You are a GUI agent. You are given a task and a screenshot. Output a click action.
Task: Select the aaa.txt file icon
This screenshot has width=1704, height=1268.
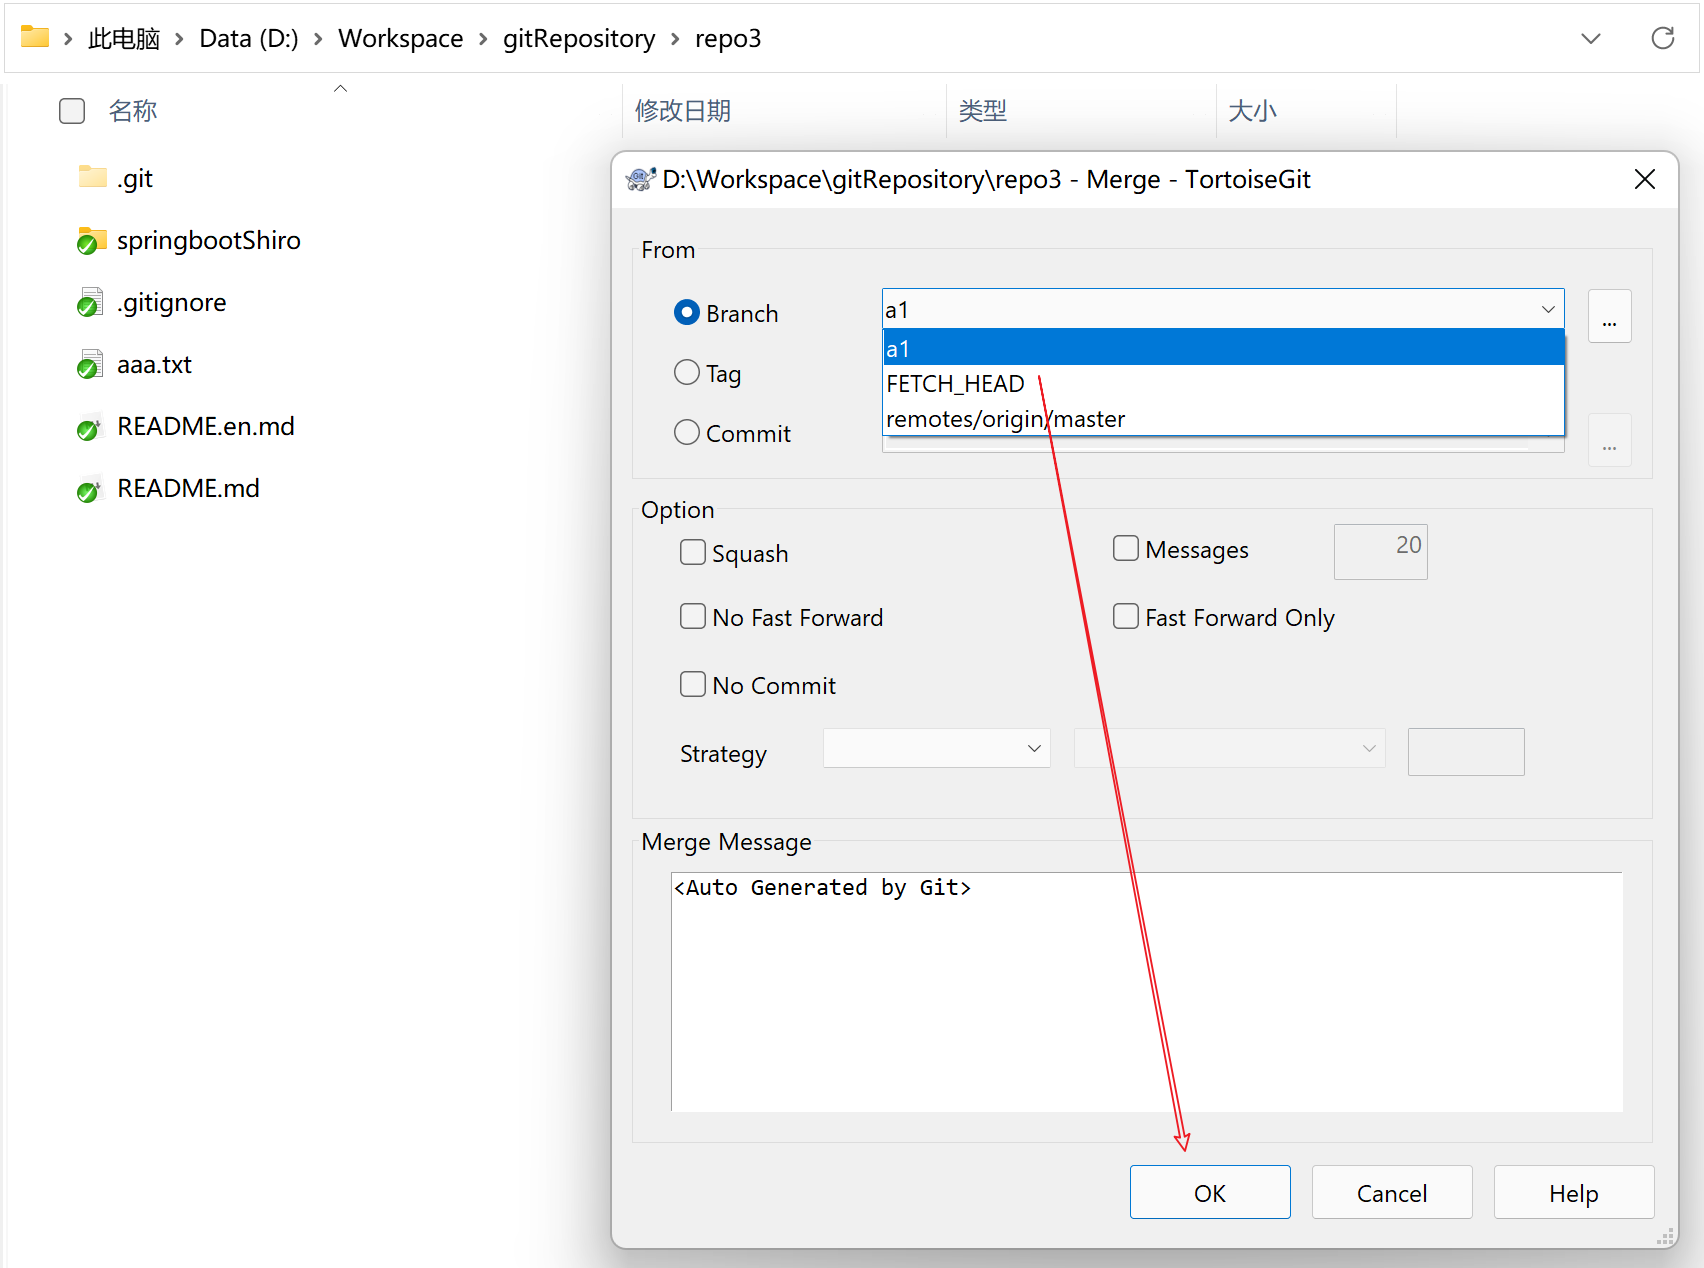click(90, 365)
